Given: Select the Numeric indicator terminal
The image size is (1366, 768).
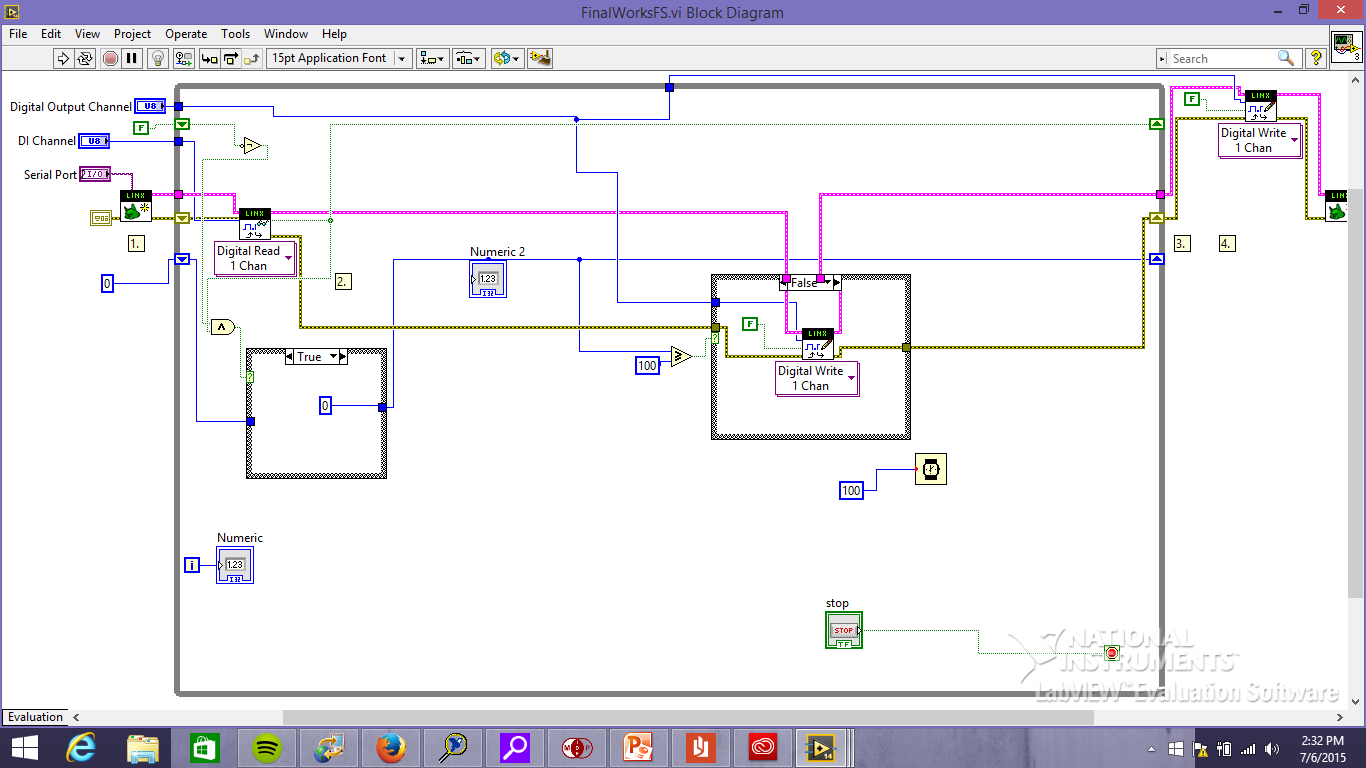Looking at the screenshot, I should (x=235, y=565).
